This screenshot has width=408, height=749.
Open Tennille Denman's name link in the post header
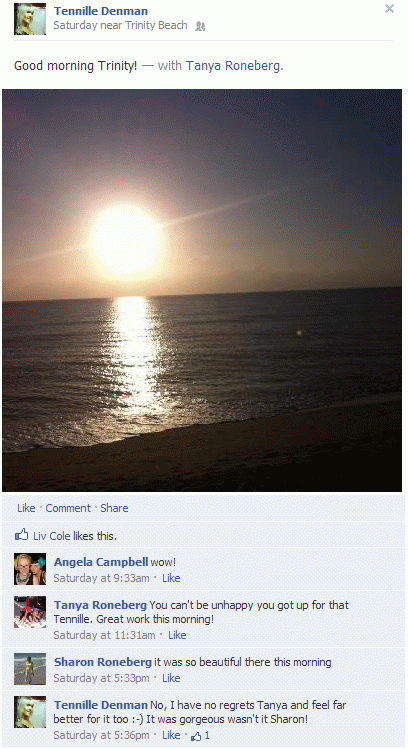(x=101, y=11)
